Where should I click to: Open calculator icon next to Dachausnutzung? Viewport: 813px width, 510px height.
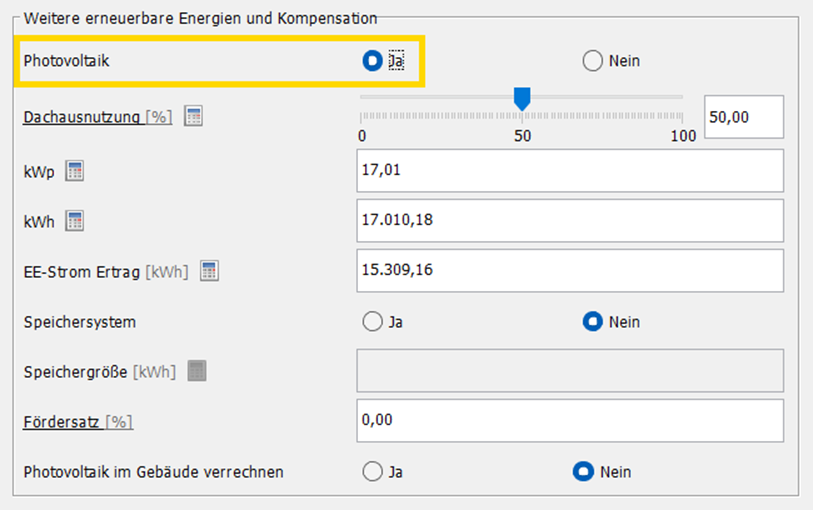coord(194,116)
